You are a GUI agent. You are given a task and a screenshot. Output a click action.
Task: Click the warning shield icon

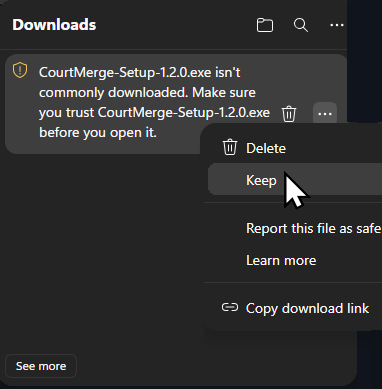[x=20, y=70]
